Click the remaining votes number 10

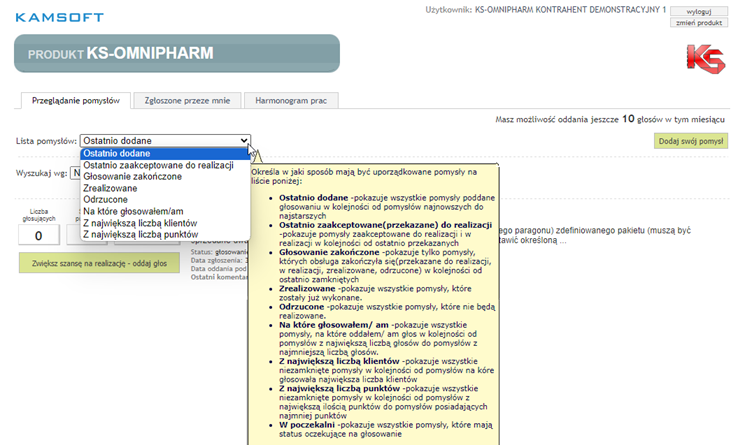pyautogui.click(x=628, y=119)
